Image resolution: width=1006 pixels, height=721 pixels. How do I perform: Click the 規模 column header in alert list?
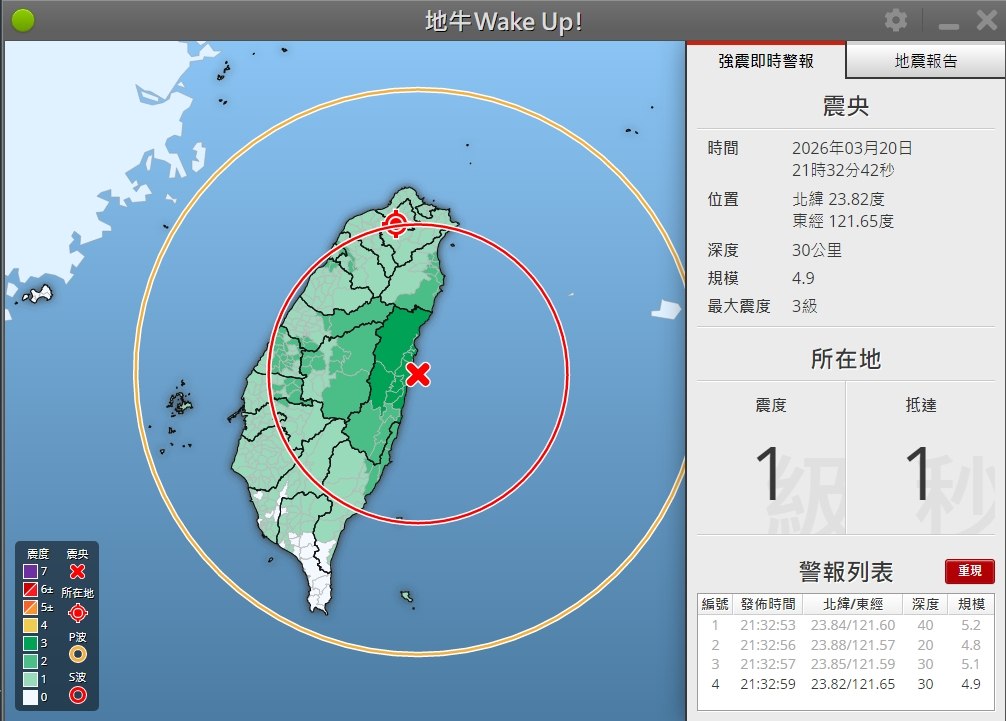pos(971,604)
